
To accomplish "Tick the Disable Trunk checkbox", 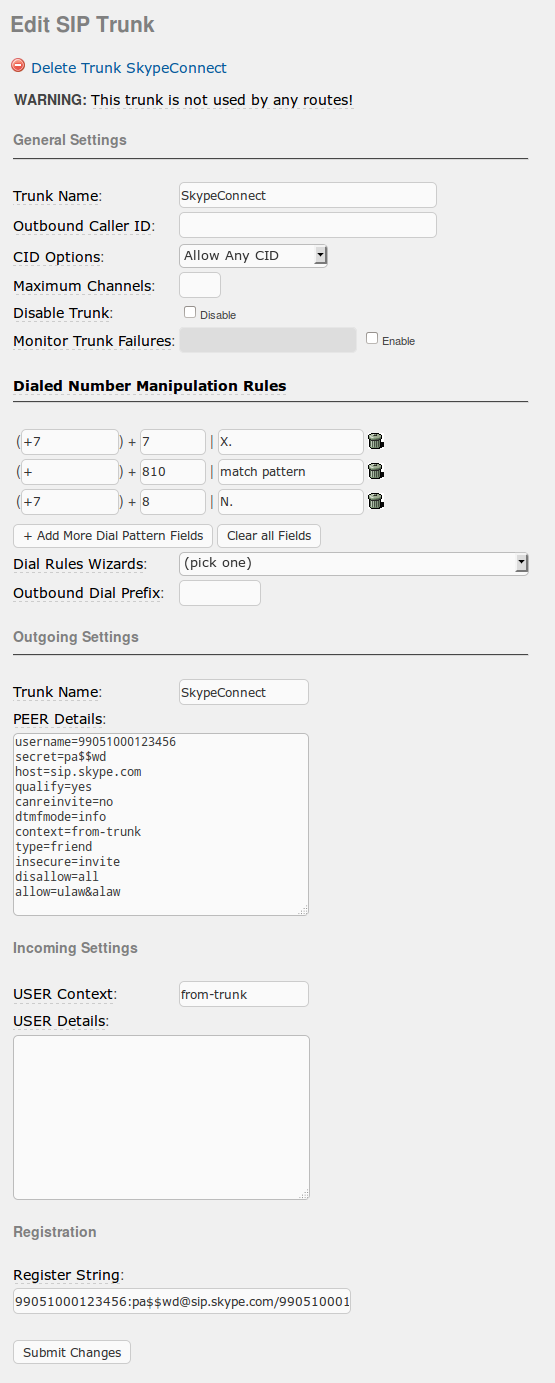I will [190, 312].
